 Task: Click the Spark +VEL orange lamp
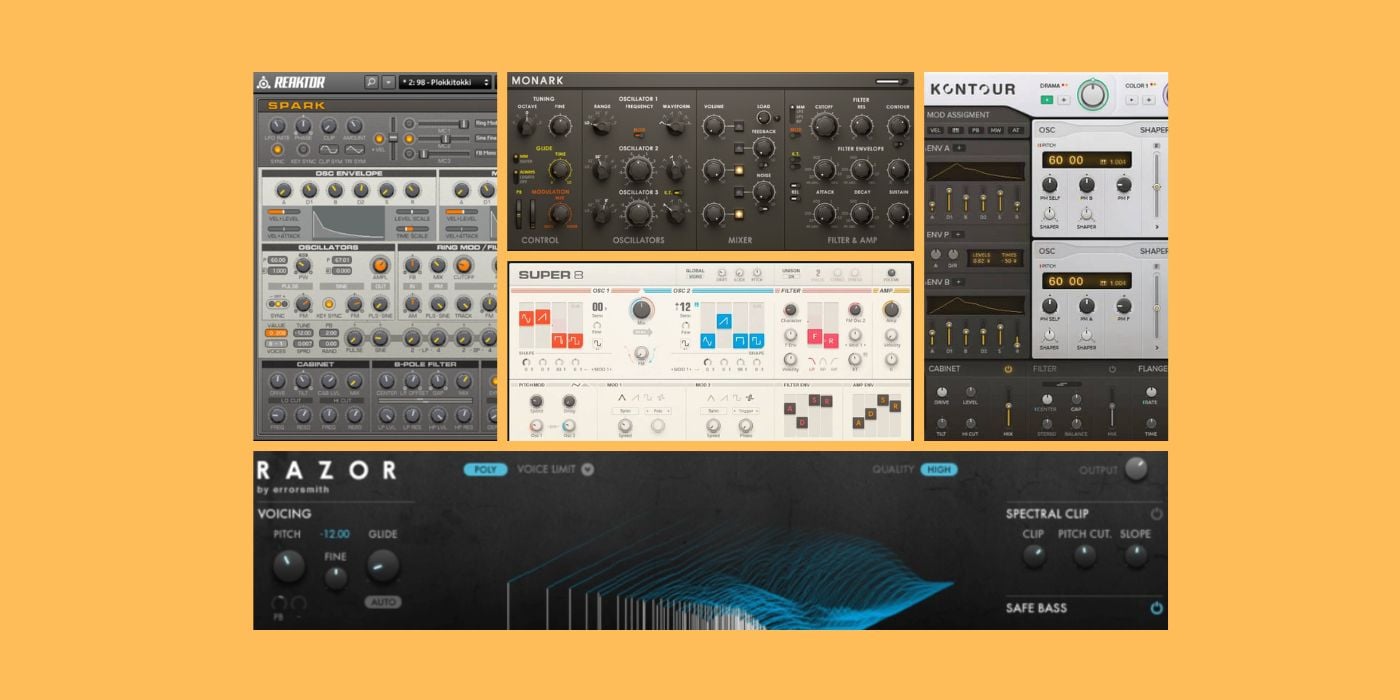379,140
